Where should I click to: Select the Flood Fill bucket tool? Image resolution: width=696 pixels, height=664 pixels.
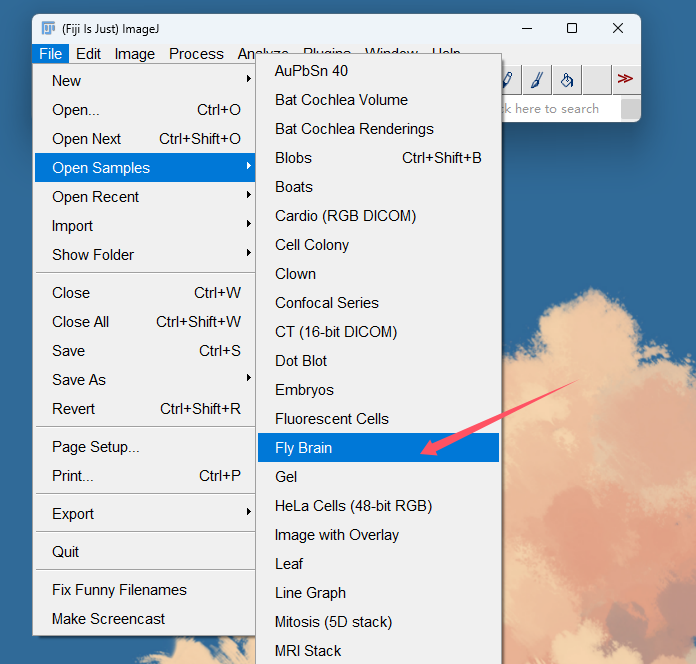point(567,79)
